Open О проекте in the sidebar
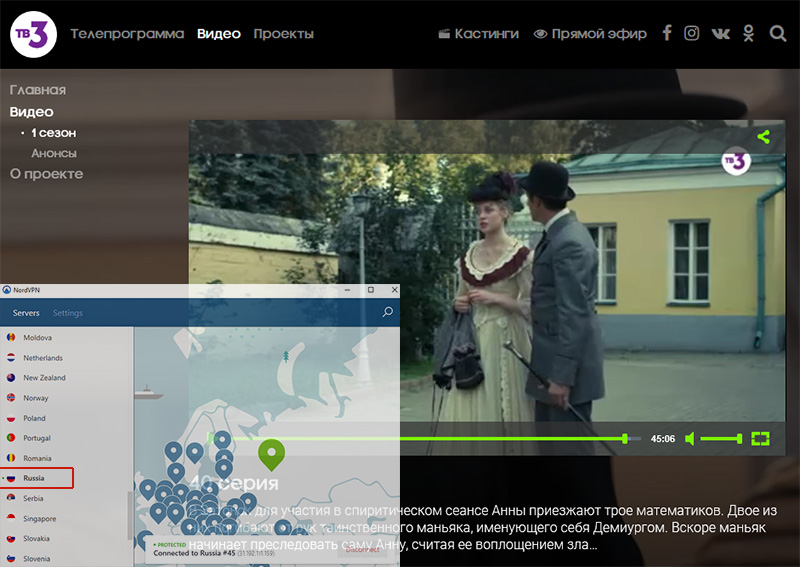This screenshot has width=800, height=567. click(x=46, y=174)
